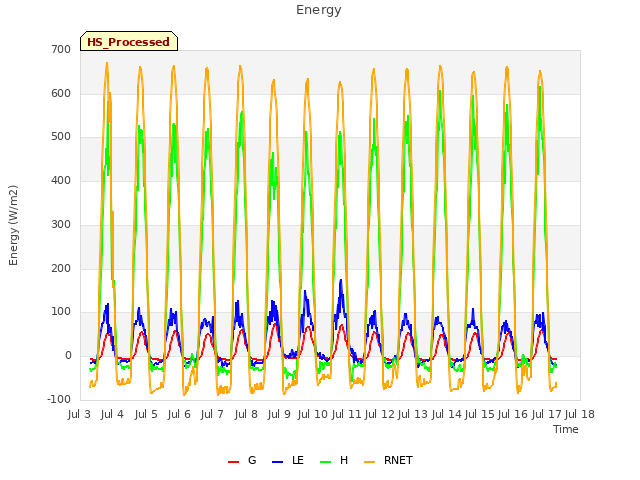Click the red G legend color marker
The height and width of the screenshot is (480, 640).
233,462
